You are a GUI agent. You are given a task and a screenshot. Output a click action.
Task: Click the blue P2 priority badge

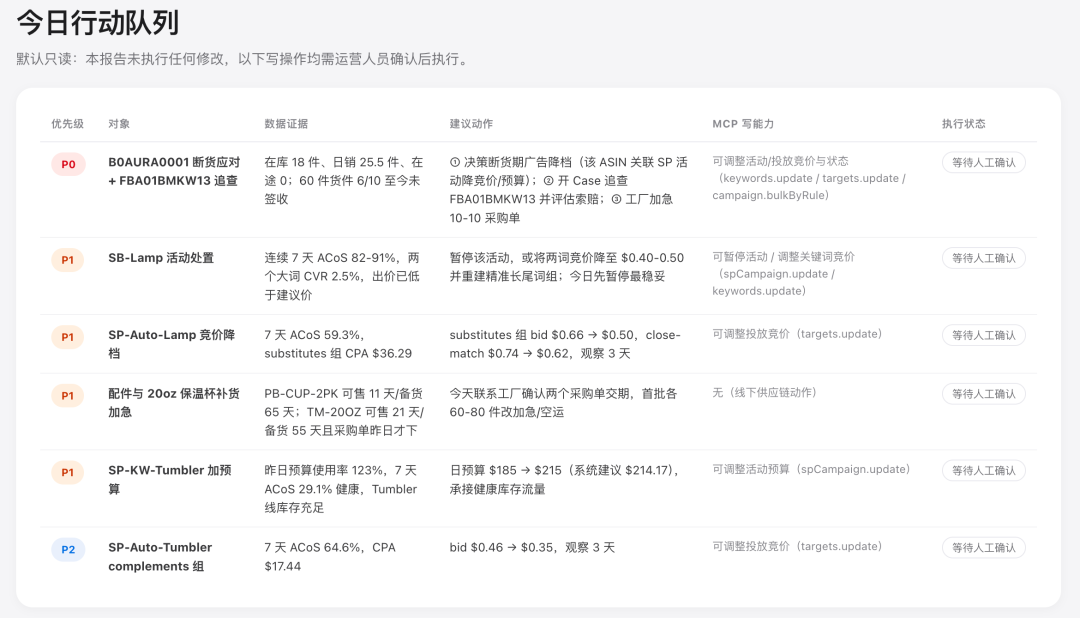[68, 549]
